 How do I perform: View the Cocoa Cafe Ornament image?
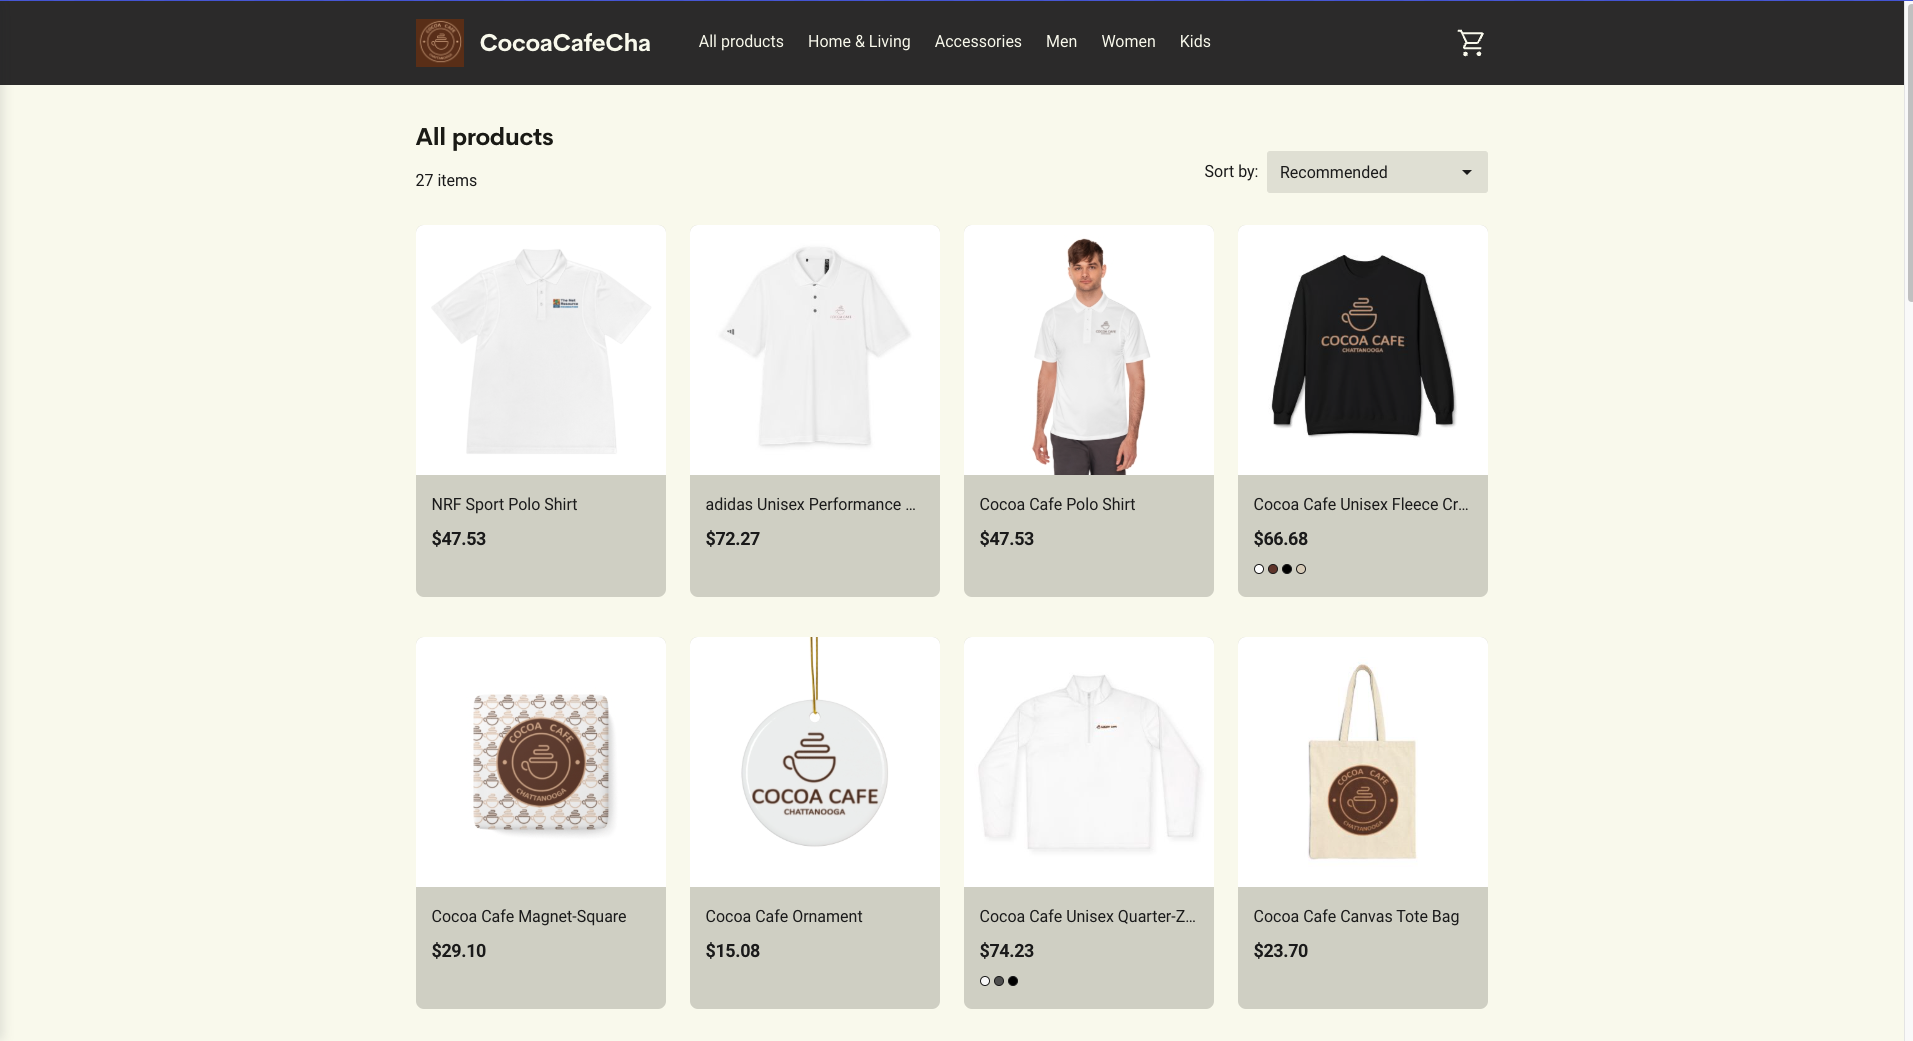(815, 762)
